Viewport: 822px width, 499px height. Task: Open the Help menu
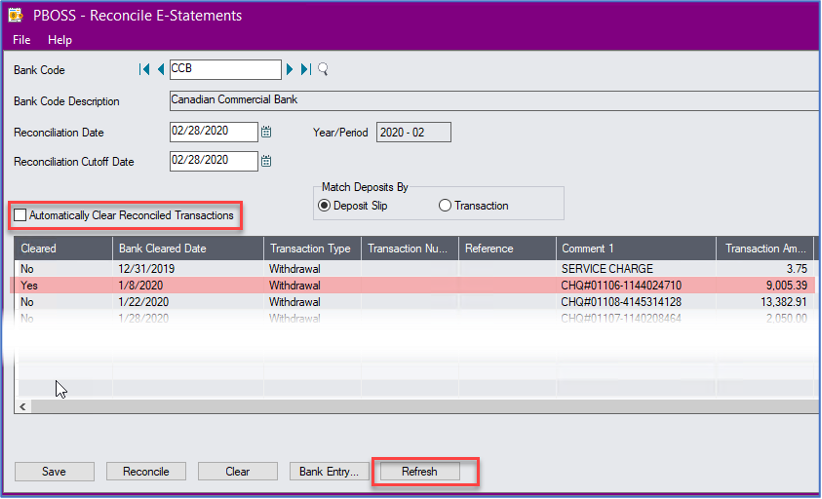pos(60,40)
